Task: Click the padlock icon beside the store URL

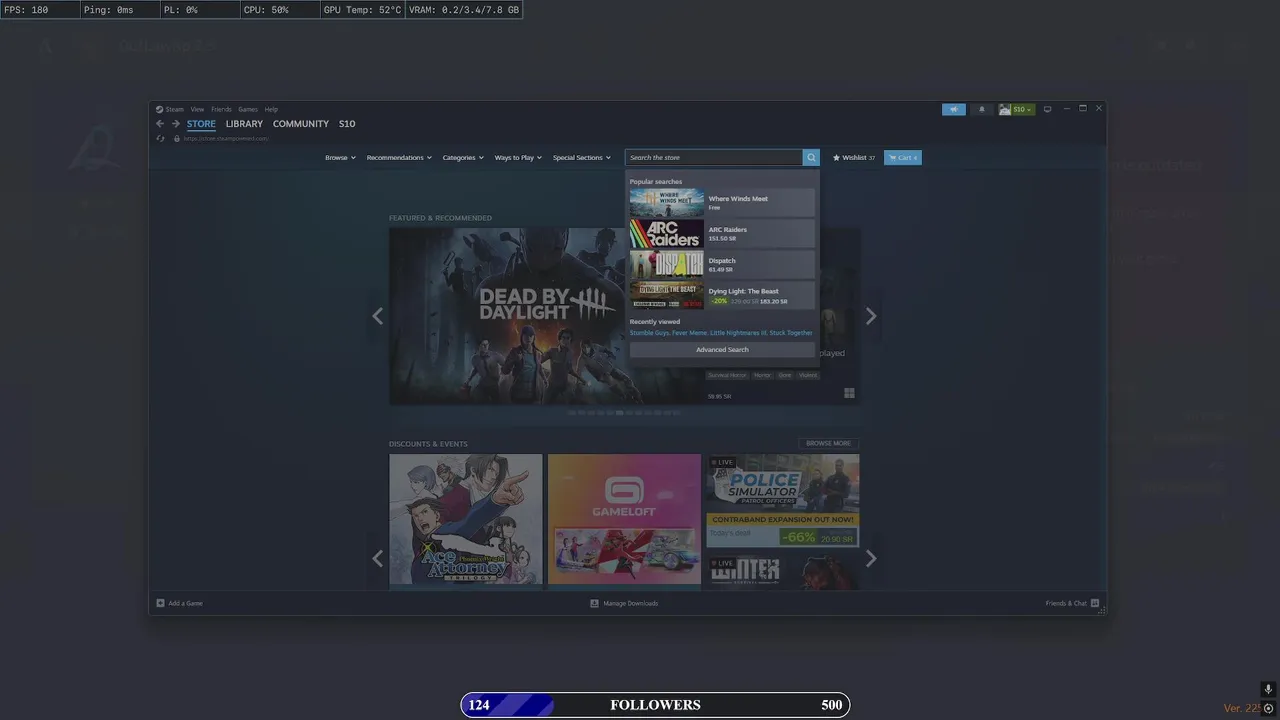Action: click(x=177, y=138)
